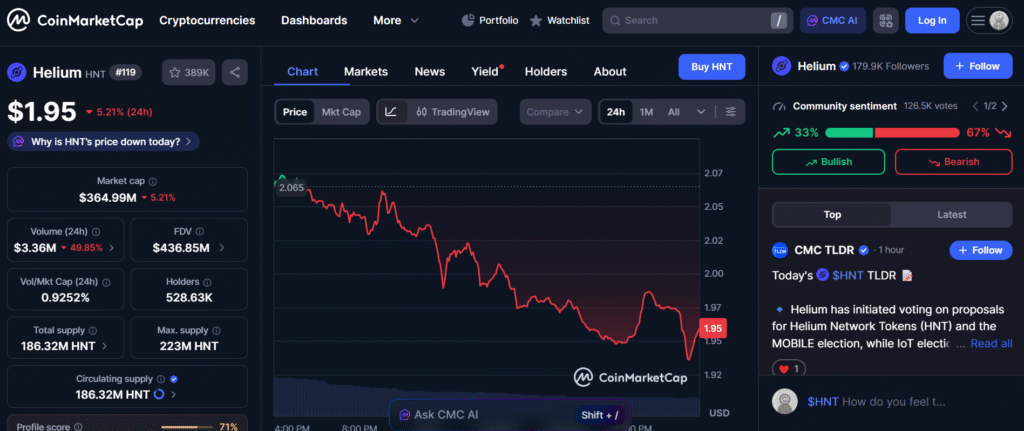This screenshot has height=431, width=1024.
Task: Open the Portfolio pie chart icon
Action: click(x=468, y=20)
